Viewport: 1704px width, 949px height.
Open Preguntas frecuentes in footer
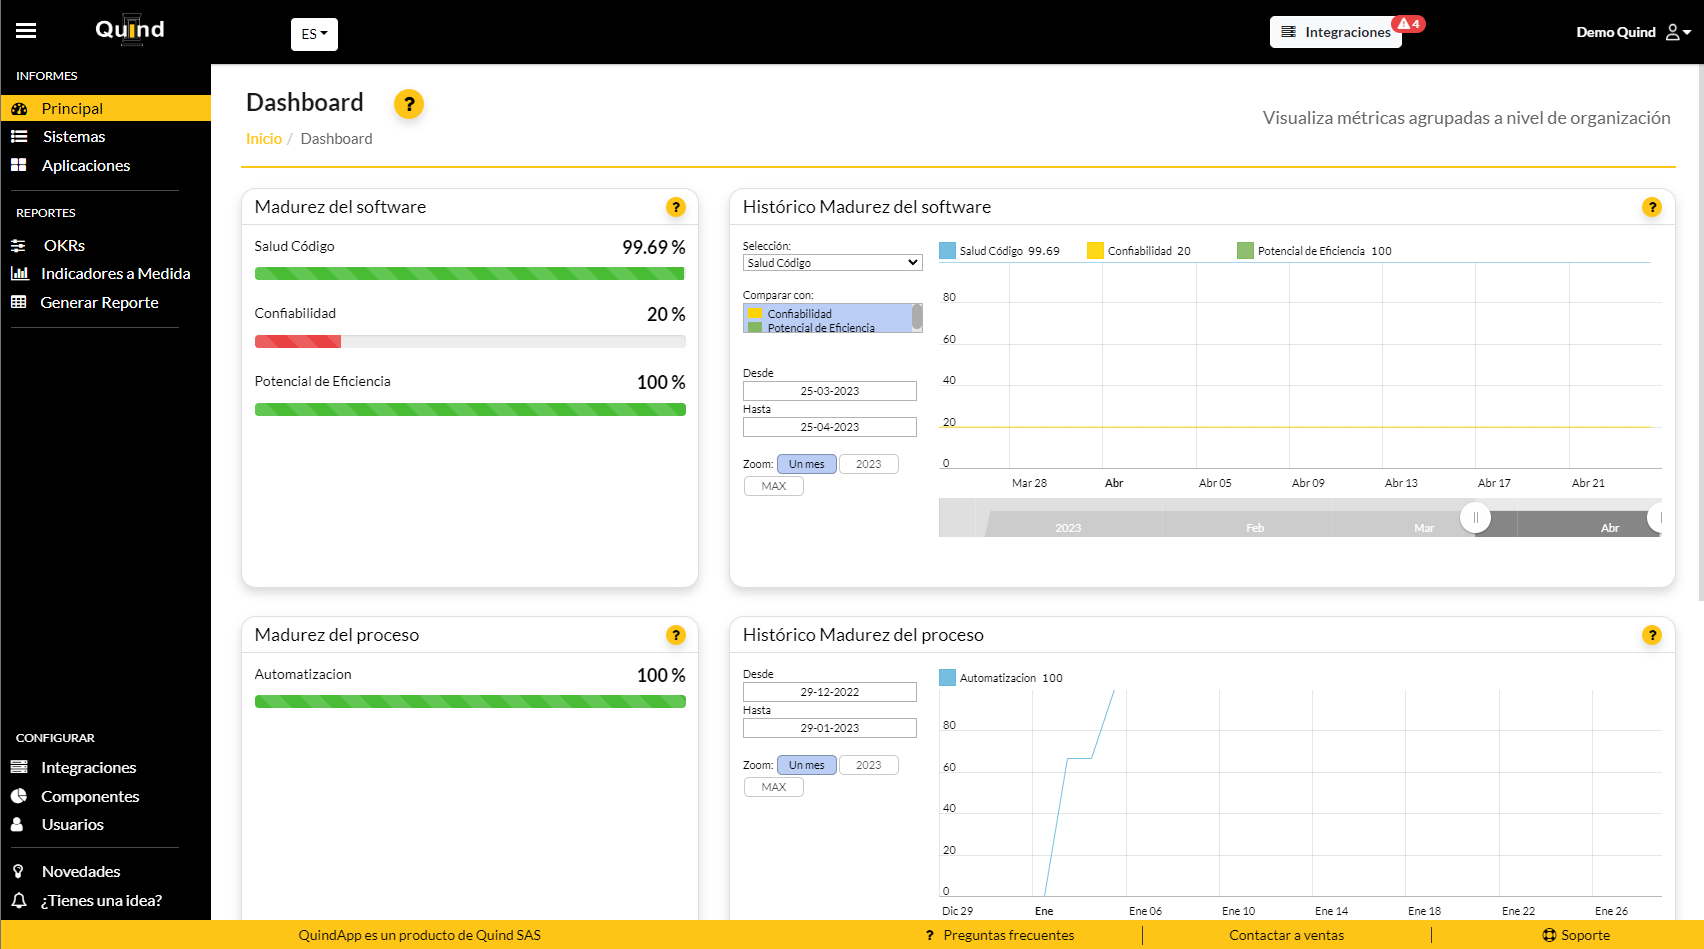pyautogui.click(x=1000, y=935)
